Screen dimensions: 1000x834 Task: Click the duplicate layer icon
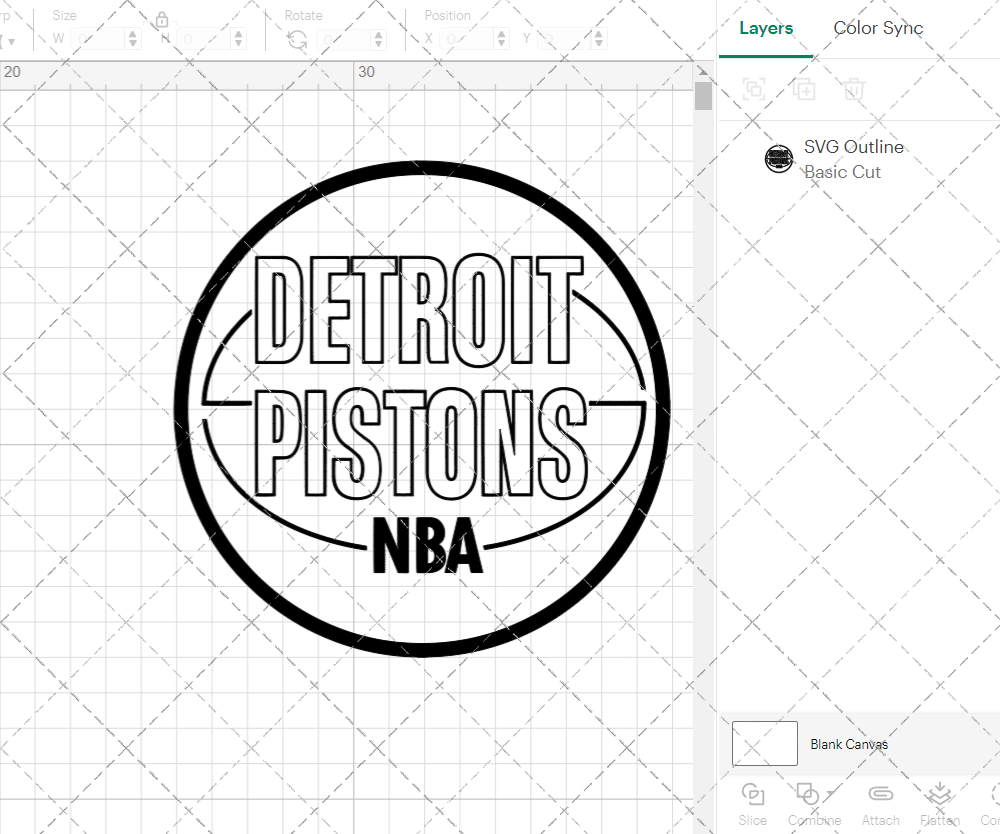click(x=803, y=89)
